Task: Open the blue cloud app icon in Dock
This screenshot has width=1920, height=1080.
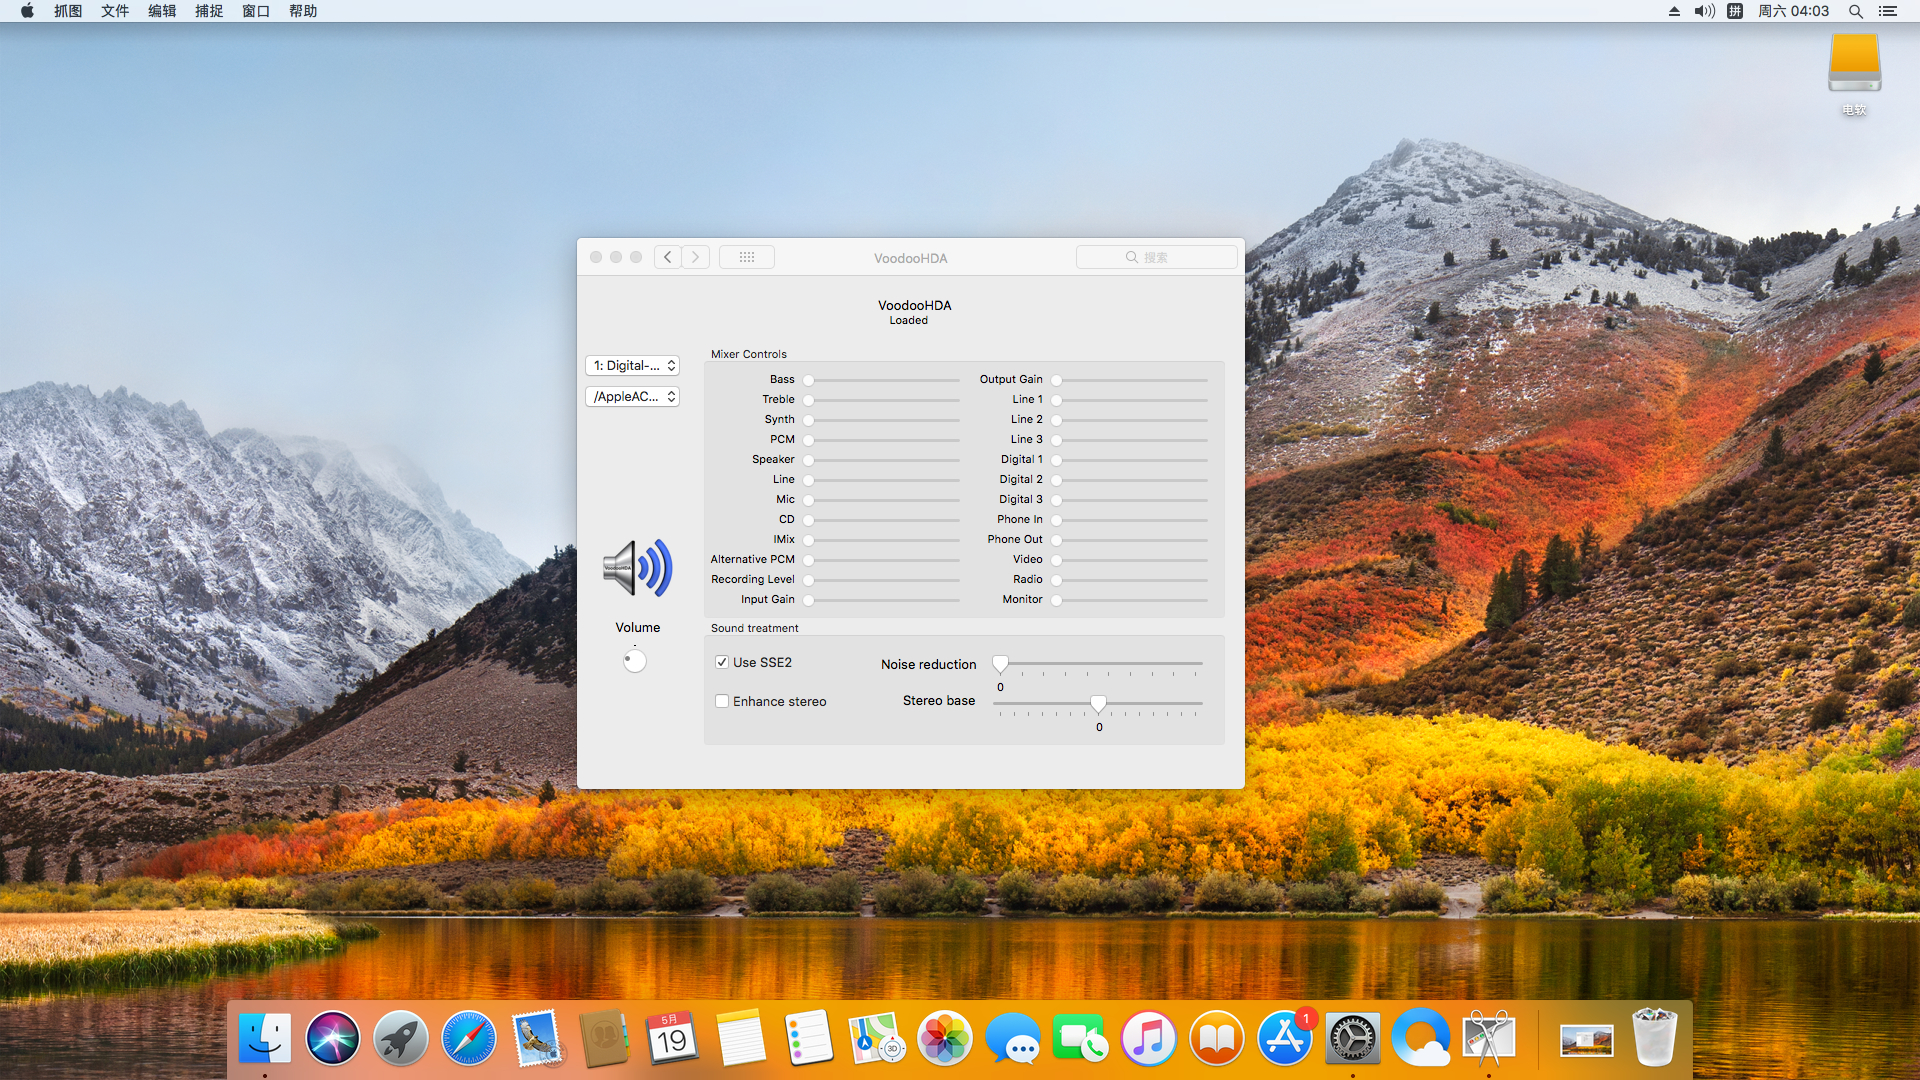Action: point(1421,1038)
